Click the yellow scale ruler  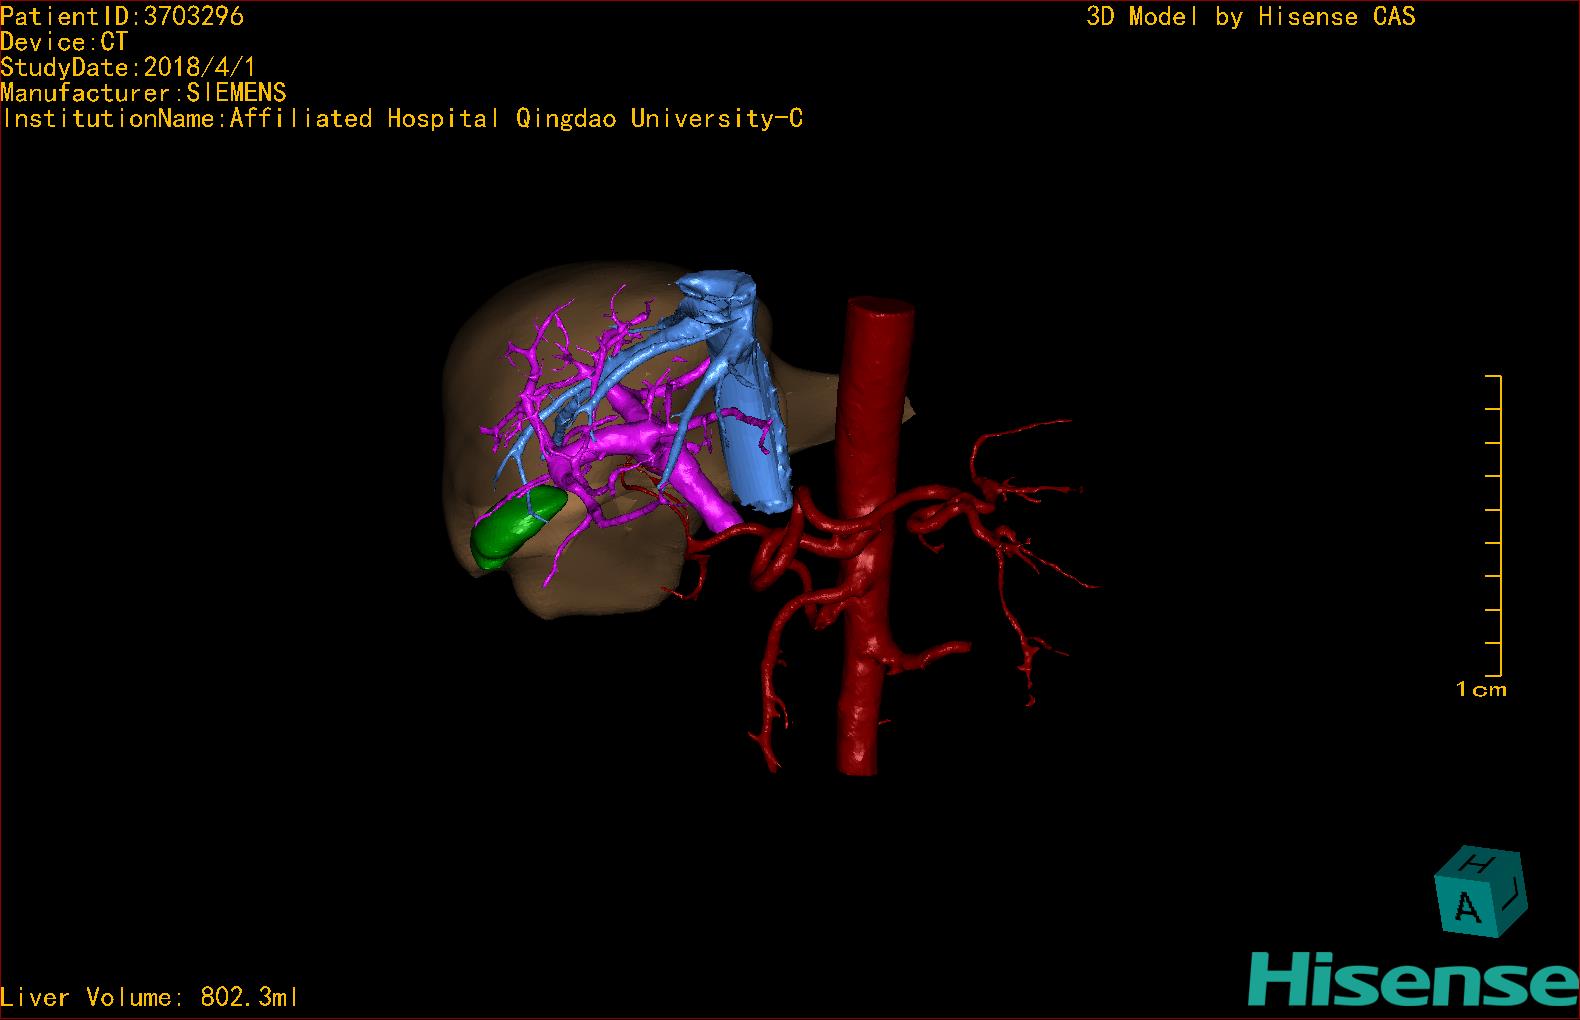point(1494,526)
